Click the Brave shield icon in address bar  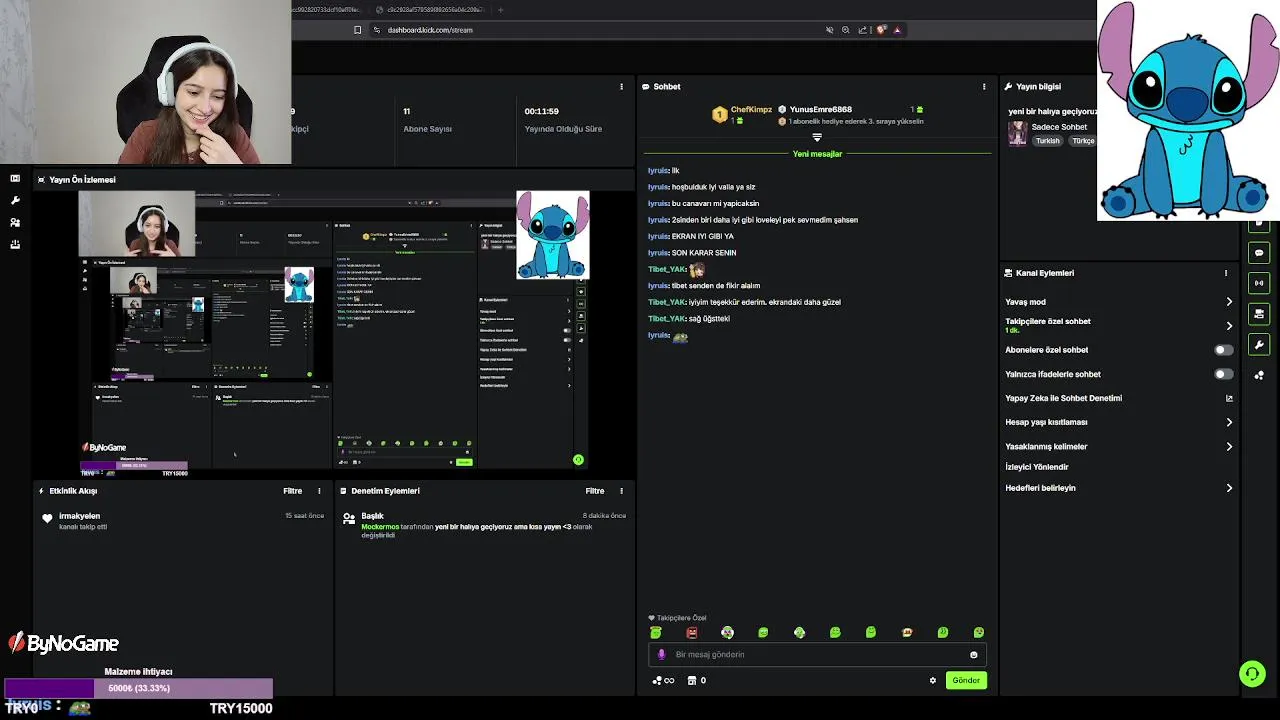tap(881, 30)
